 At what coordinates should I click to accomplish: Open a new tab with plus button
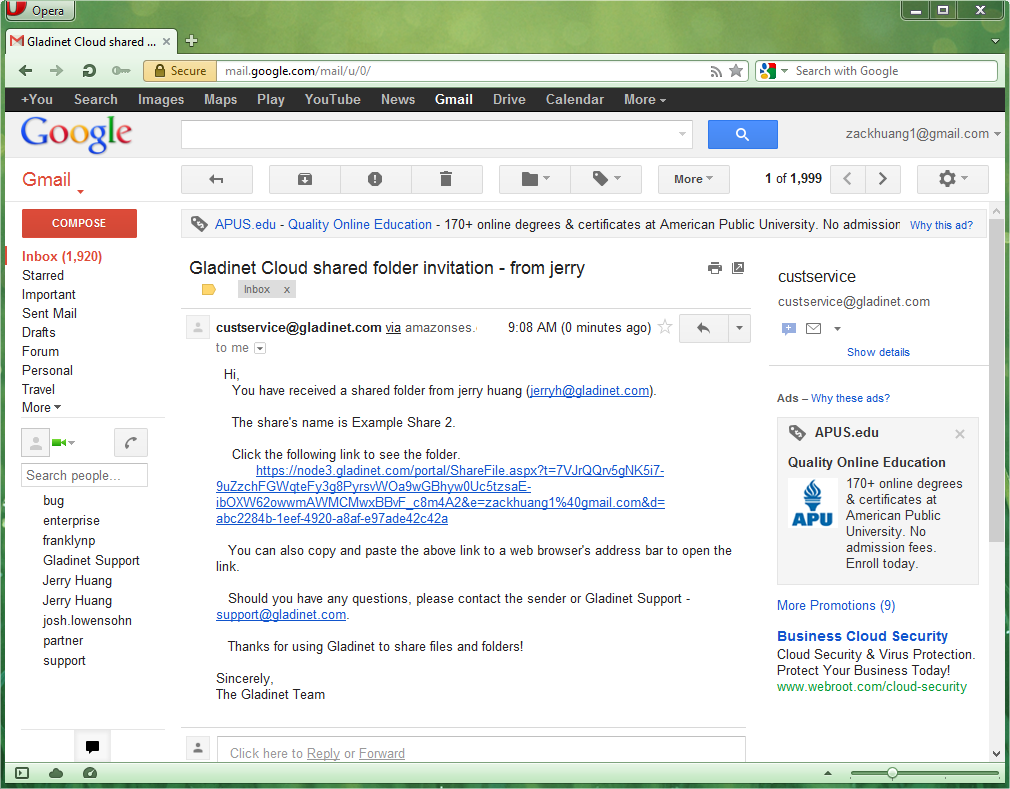pyautogui.click(x=191, y=41)
